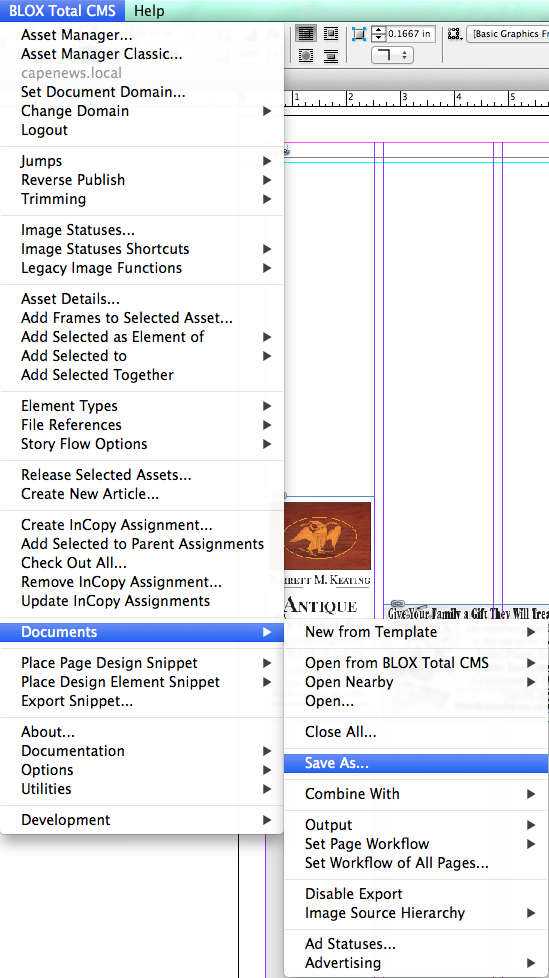
Task: Click the horizontal ruler above the page
Action: [416, 99]
